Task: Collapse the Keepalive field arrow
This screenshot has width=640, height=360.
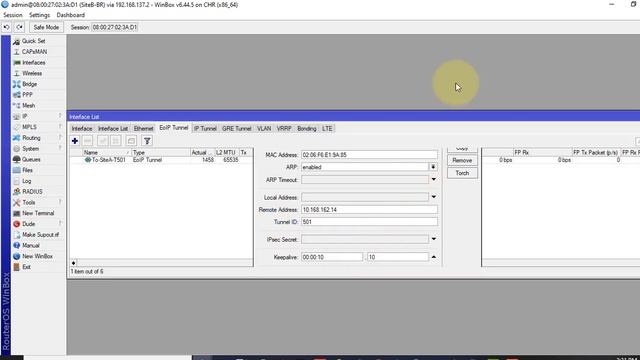Action: pyautogui.click(x=433, y=257)
